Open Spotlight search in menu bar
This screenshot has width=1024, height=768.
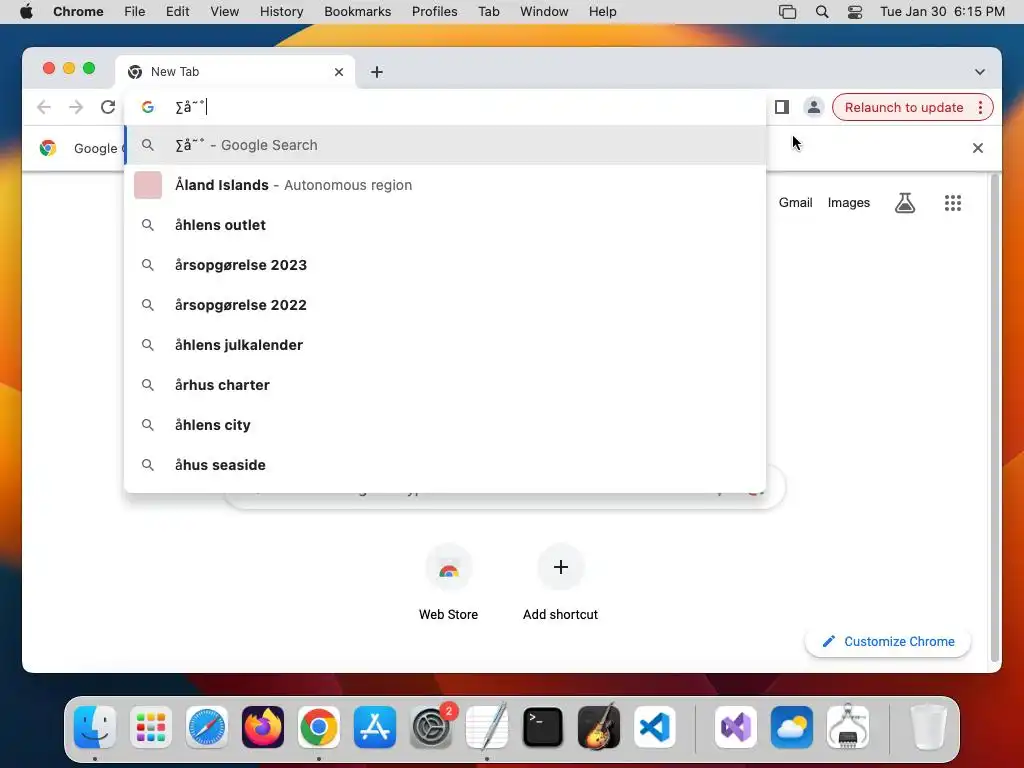pos(822,12)
